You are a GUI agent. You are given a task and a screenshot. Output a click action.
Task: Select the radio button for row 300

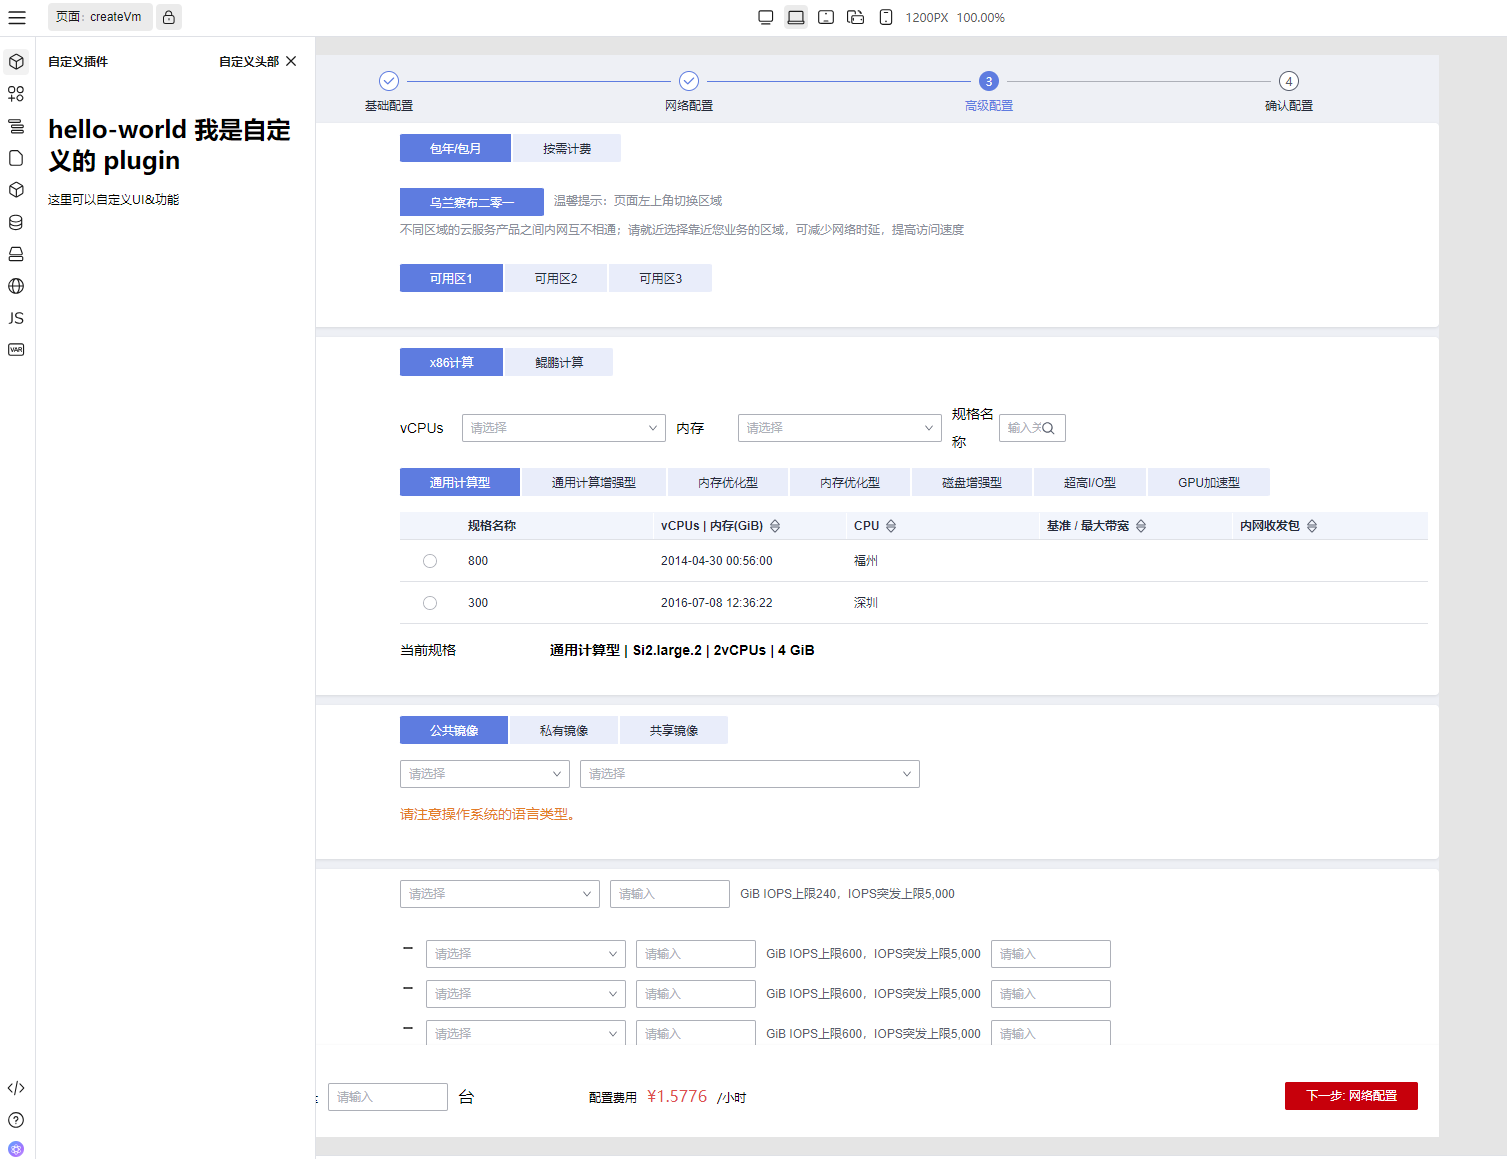430,603
